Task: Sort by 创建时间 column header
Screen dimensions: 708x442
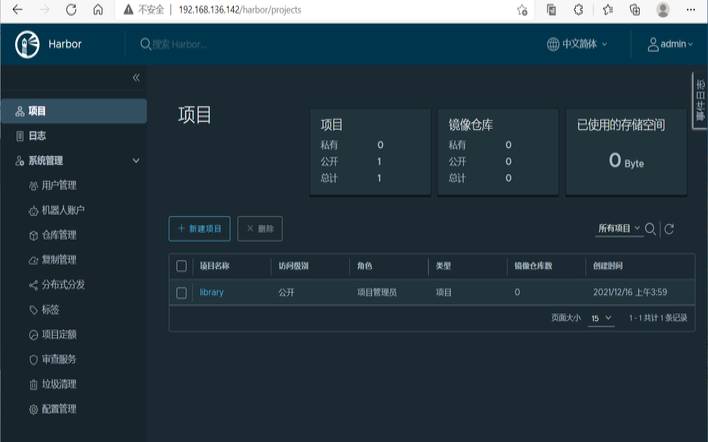Action: point(608,266)
